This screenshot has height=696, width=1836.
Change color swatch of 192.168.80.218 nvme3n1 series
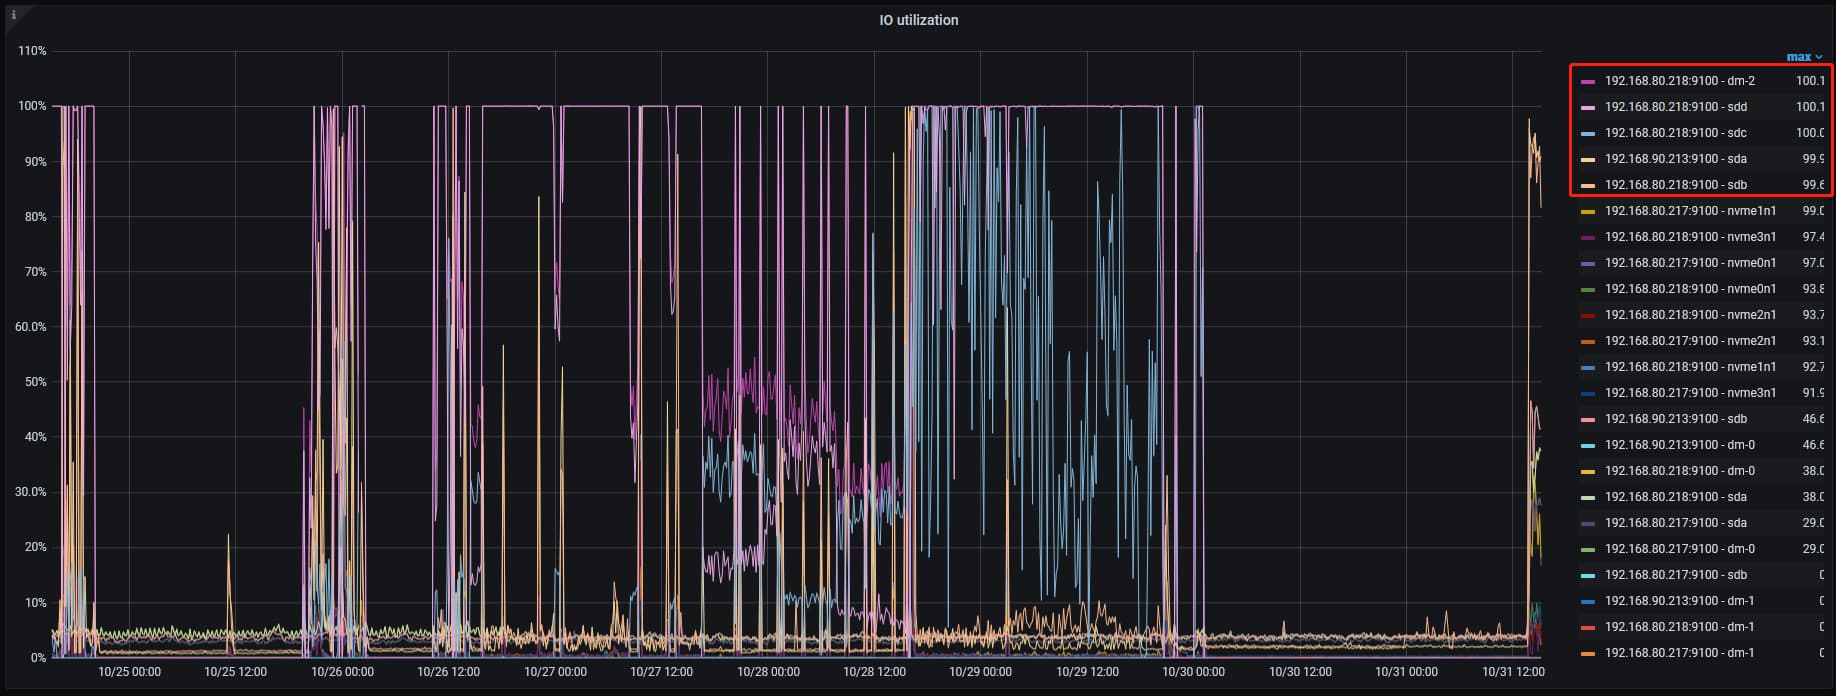click(x=1588, y=237)
